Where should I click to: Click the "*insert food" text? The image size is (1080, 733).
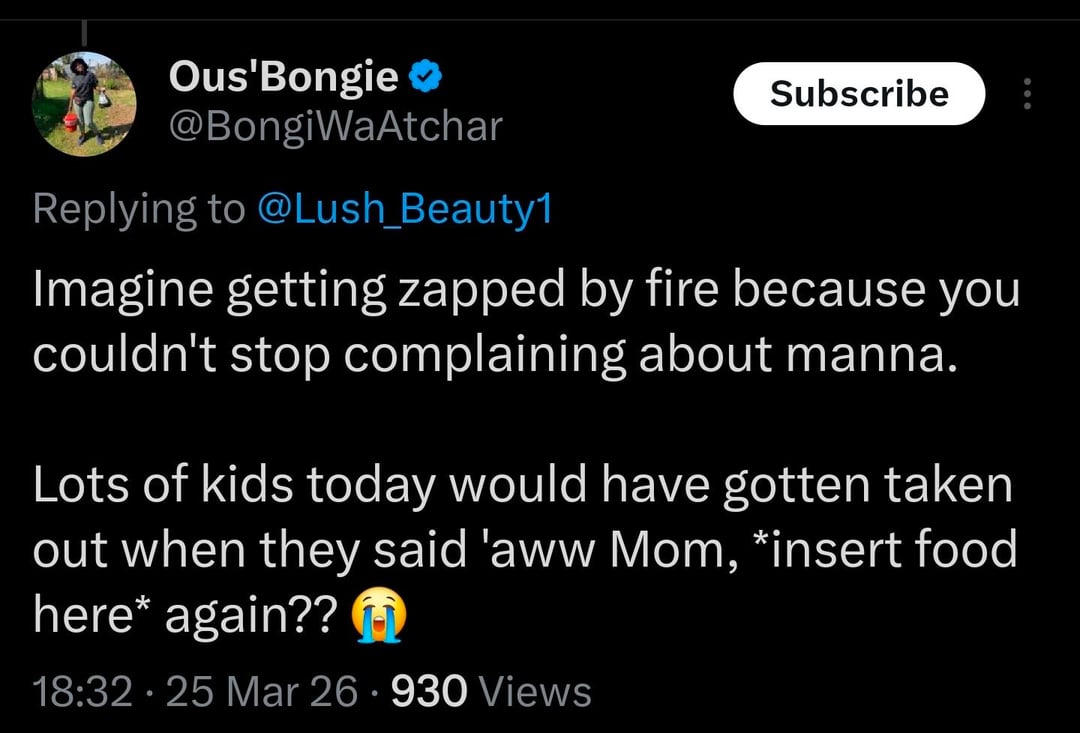(x=884, y=552)
